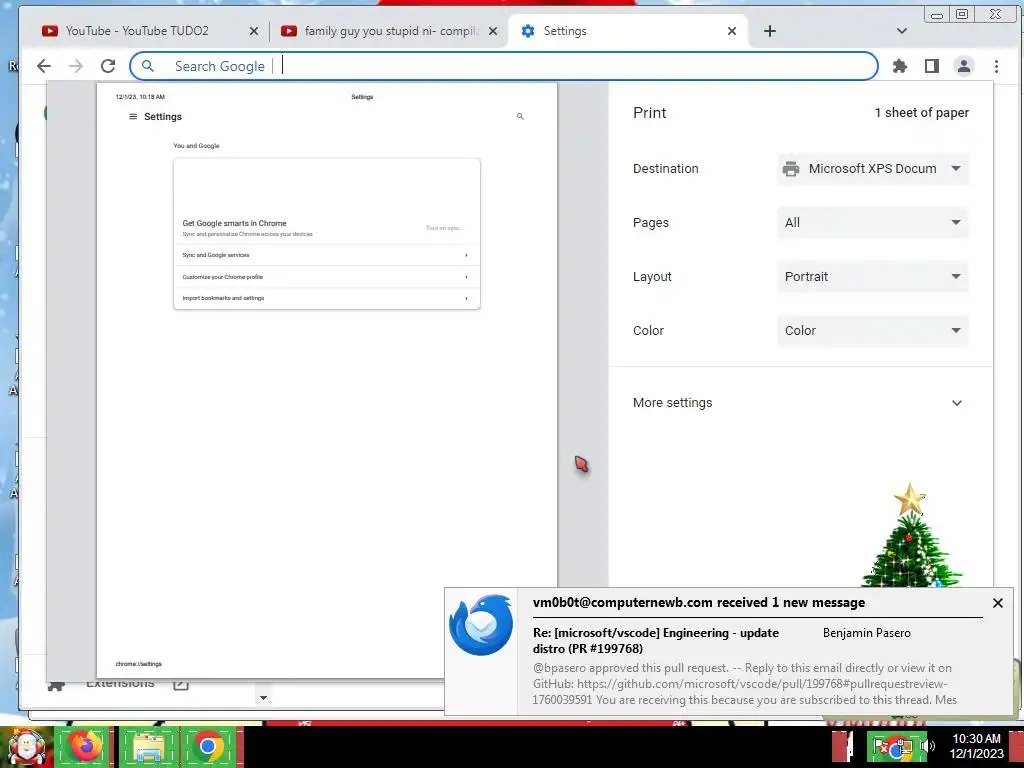Switch to the family guy compilation tab
The height and width of the screenshot is (768, 1024).
(x=391, y=31)
